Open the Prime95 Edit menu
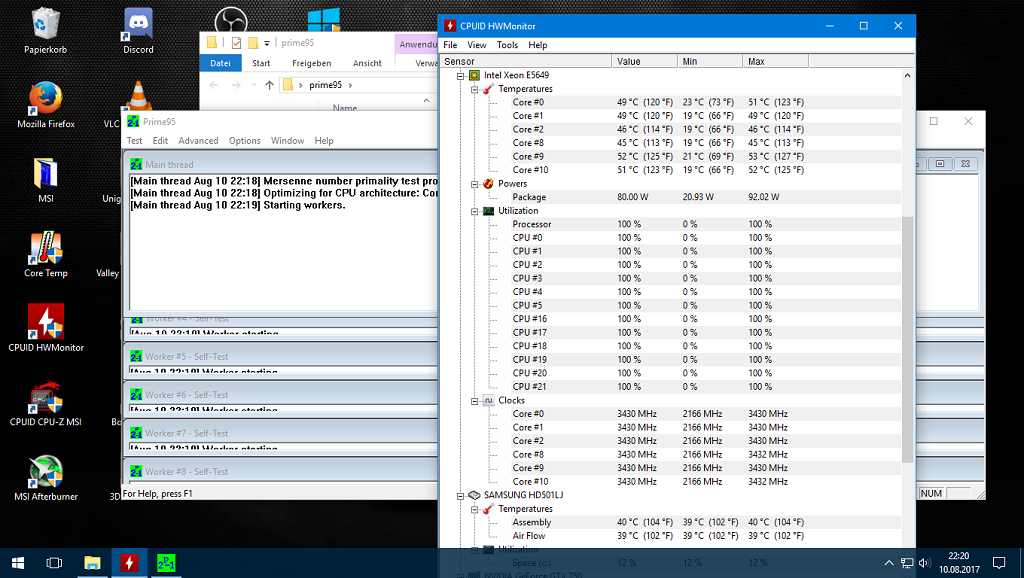 click(x=160, y=140)
